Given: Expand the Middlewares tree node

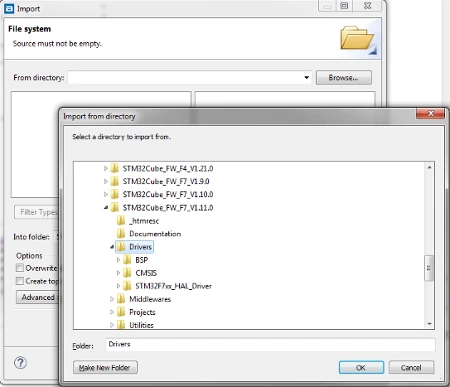Looking at the screenshot, I should [x=112, y=299].
